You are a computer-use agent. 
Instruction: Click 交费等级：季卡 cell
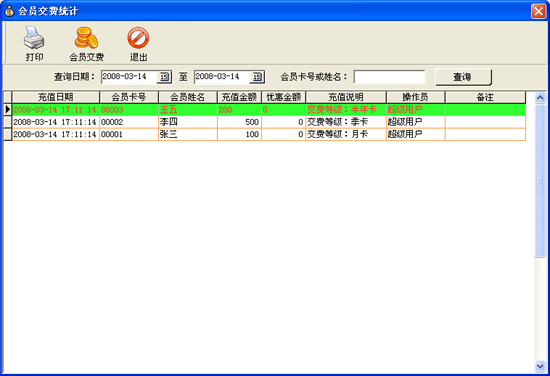tap(346, 122)
